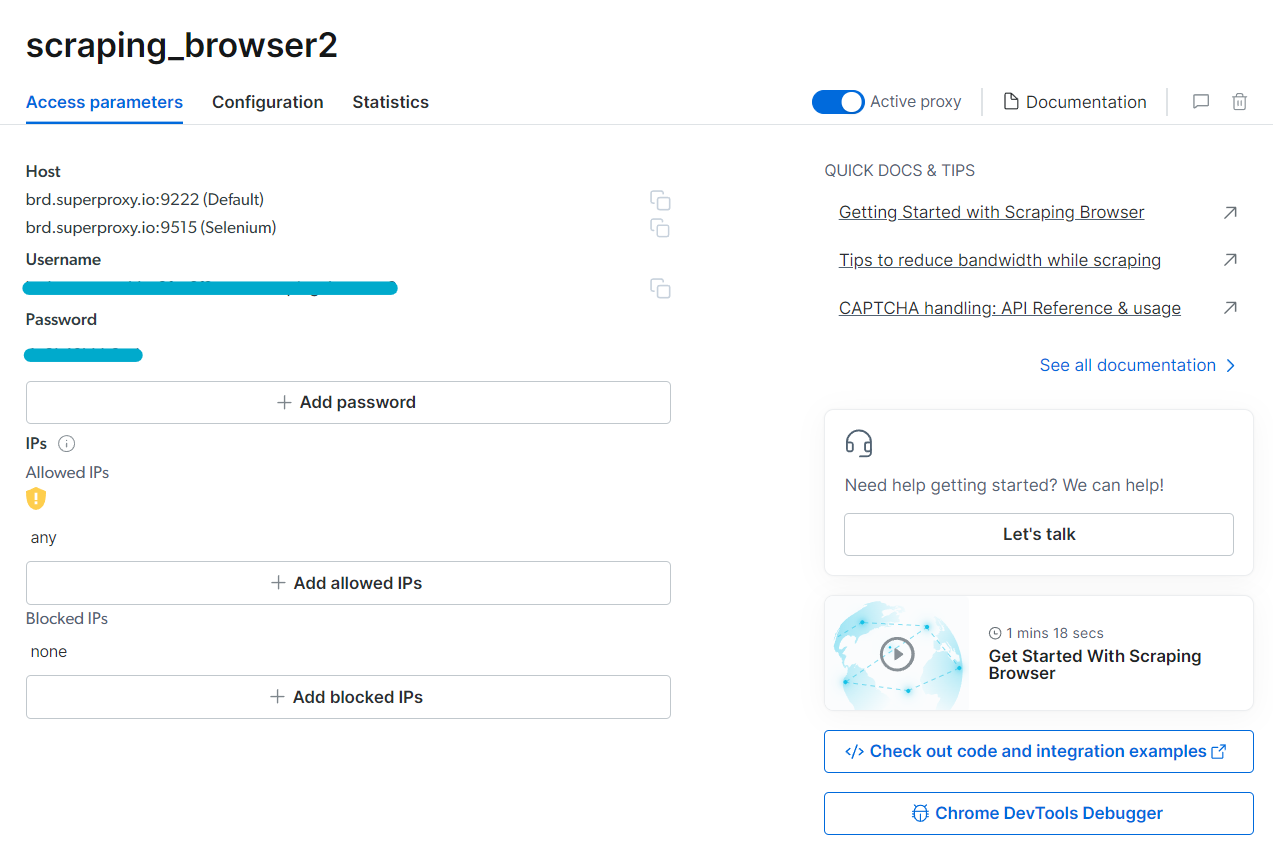Click the Add blocked IPs button
This screenshot has width=1273, height=844.
(348, 697)
